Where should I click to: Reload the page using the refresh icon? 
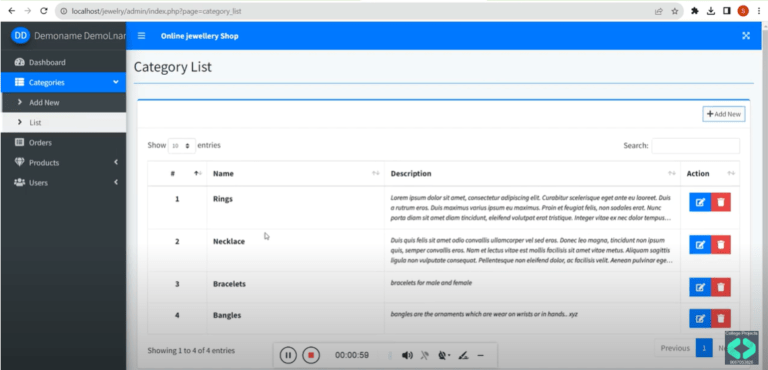tap(44, 11)
